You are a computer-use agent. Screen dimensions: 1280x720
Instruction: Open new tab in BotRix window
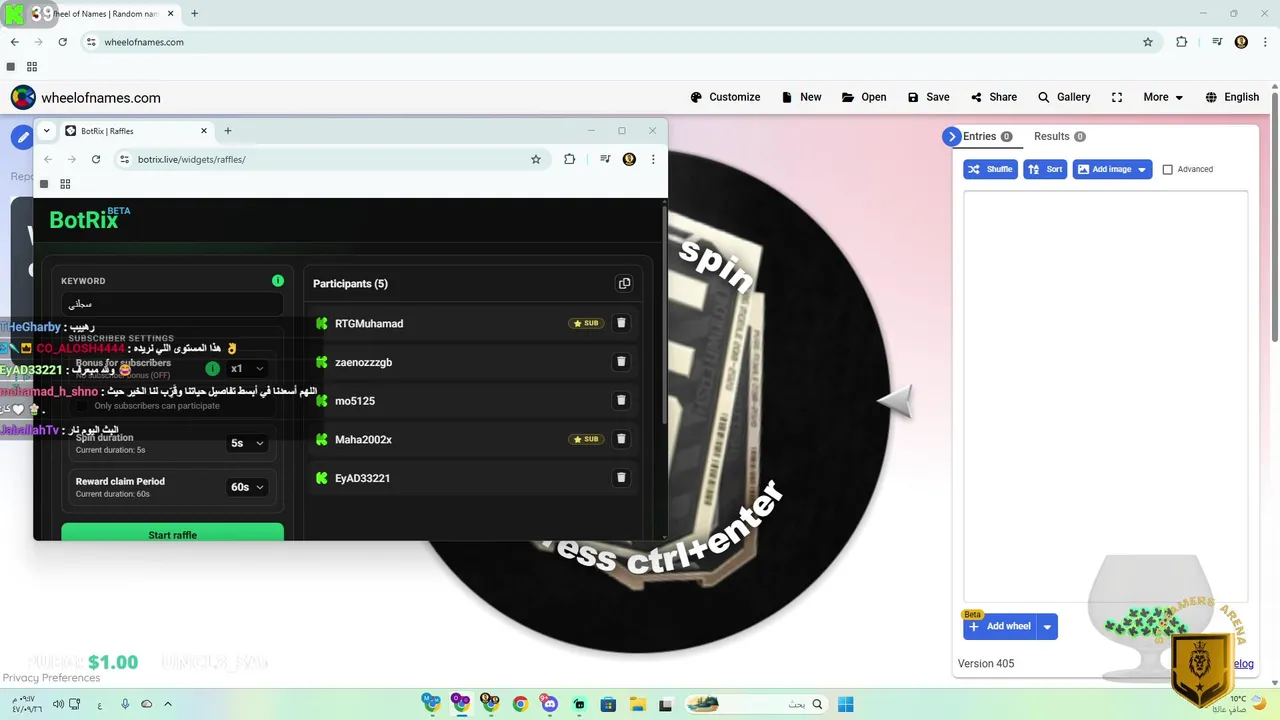[x=228, y=131]
